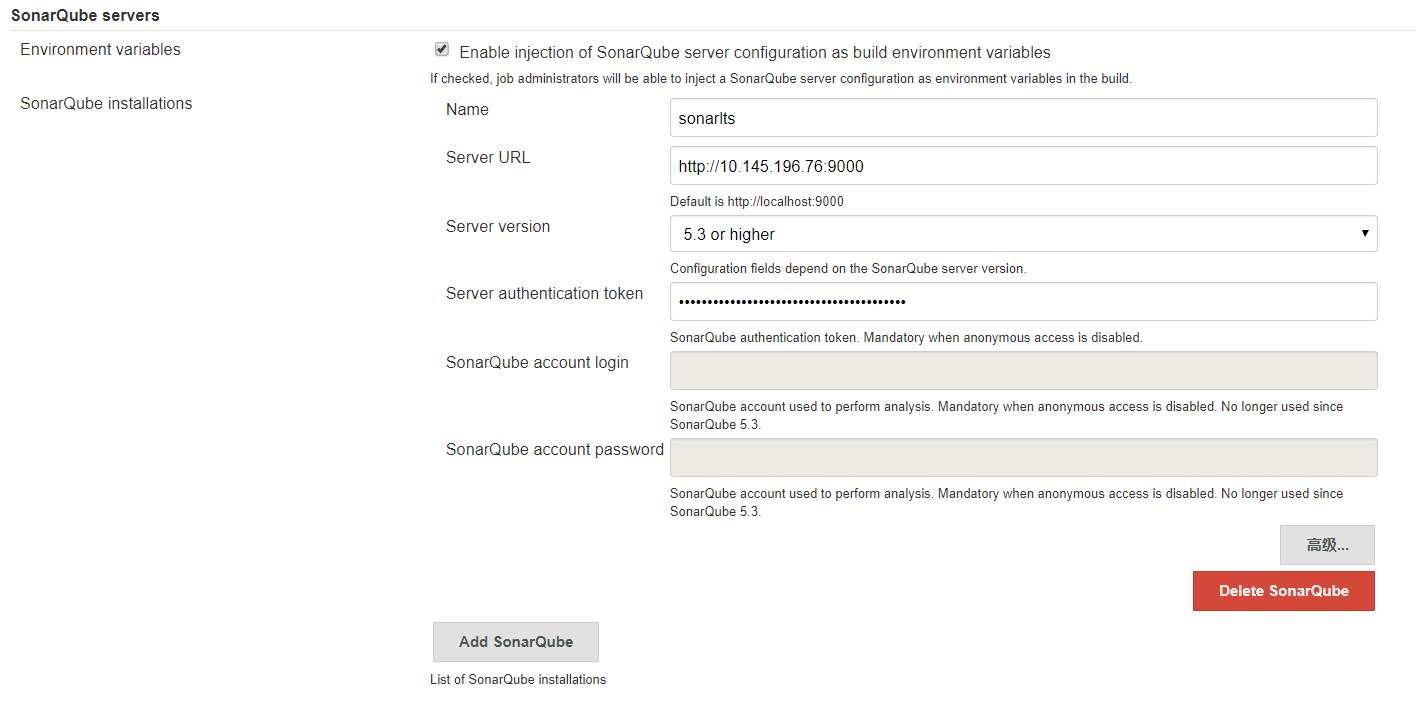This screenshot has height=701, width=1426.
Task: Click the Name field containing sonarlts
Action: pyautogui.click(x=1023, y=118)
